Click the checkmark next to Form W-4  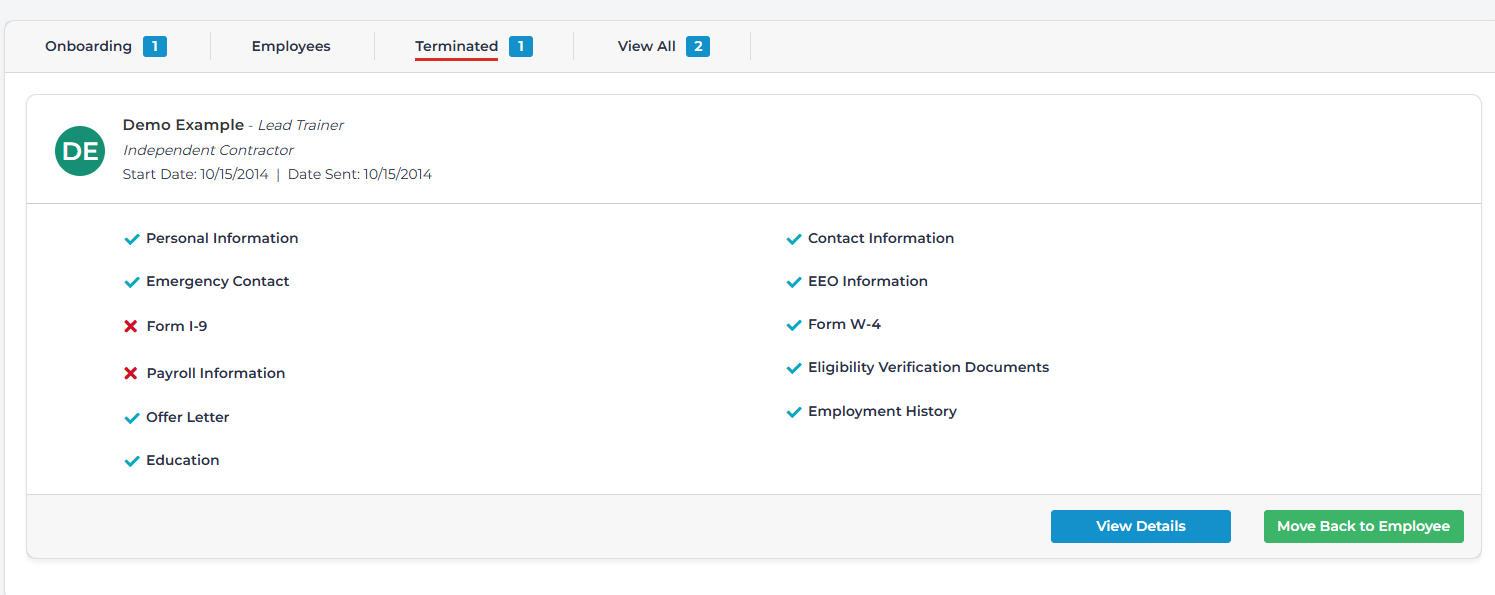(794, 325)
